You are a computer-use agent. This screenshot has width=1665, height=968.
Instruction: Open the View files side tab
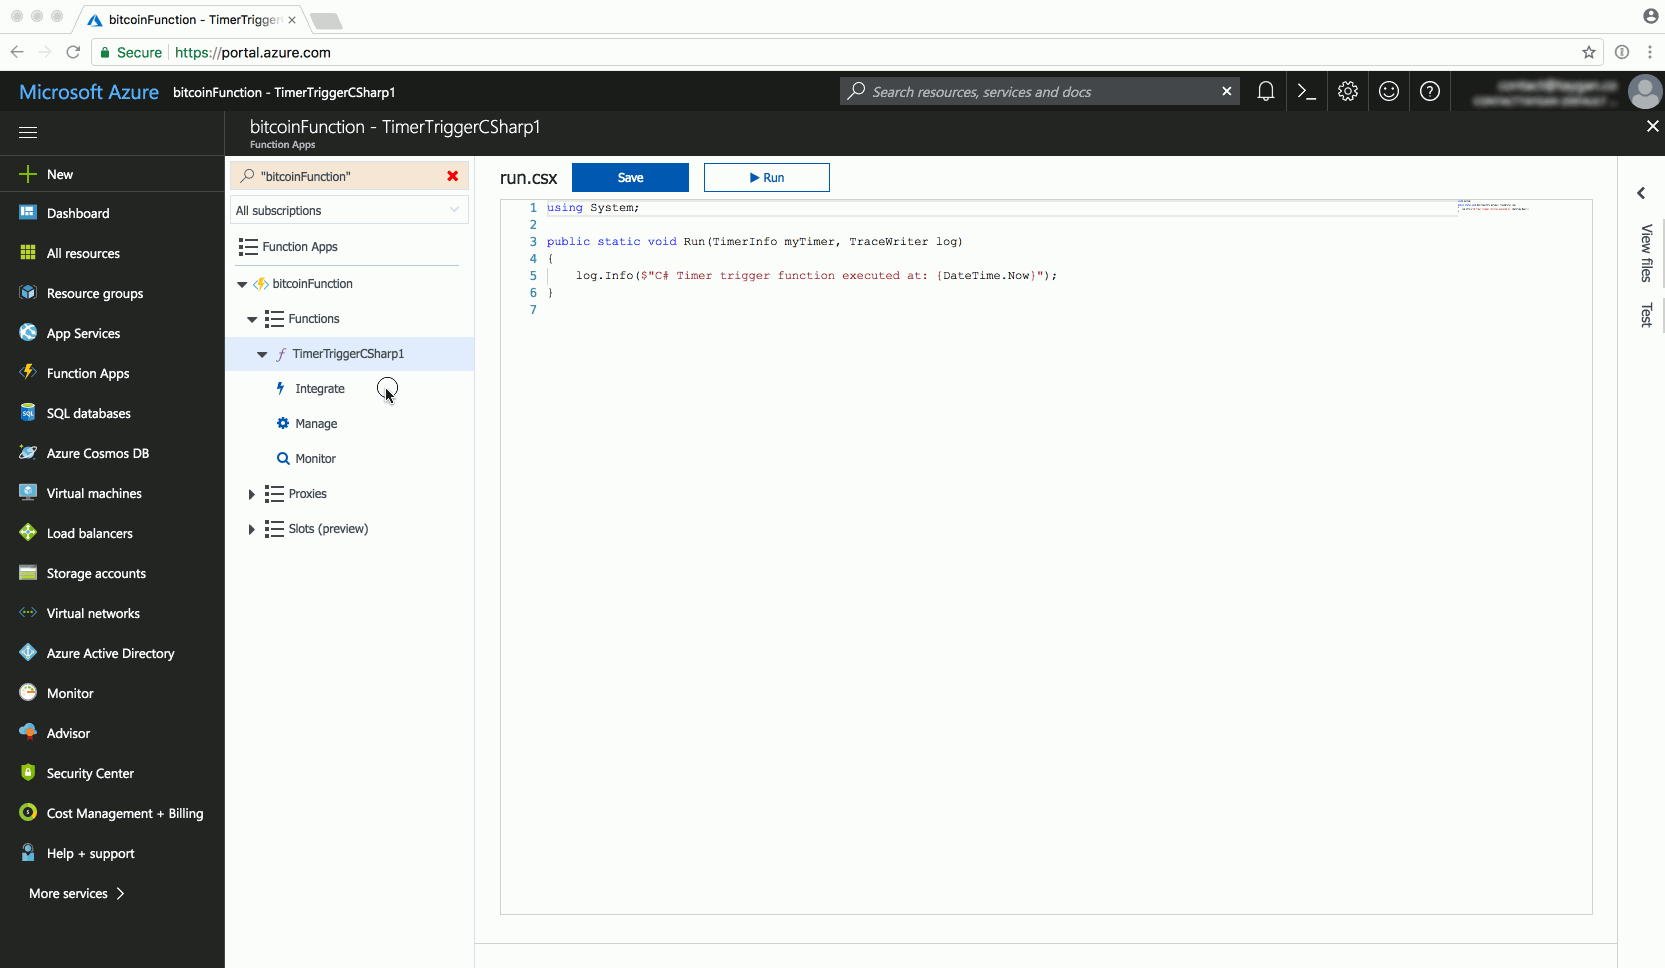pyautogui.click(x=1646, y=253)
